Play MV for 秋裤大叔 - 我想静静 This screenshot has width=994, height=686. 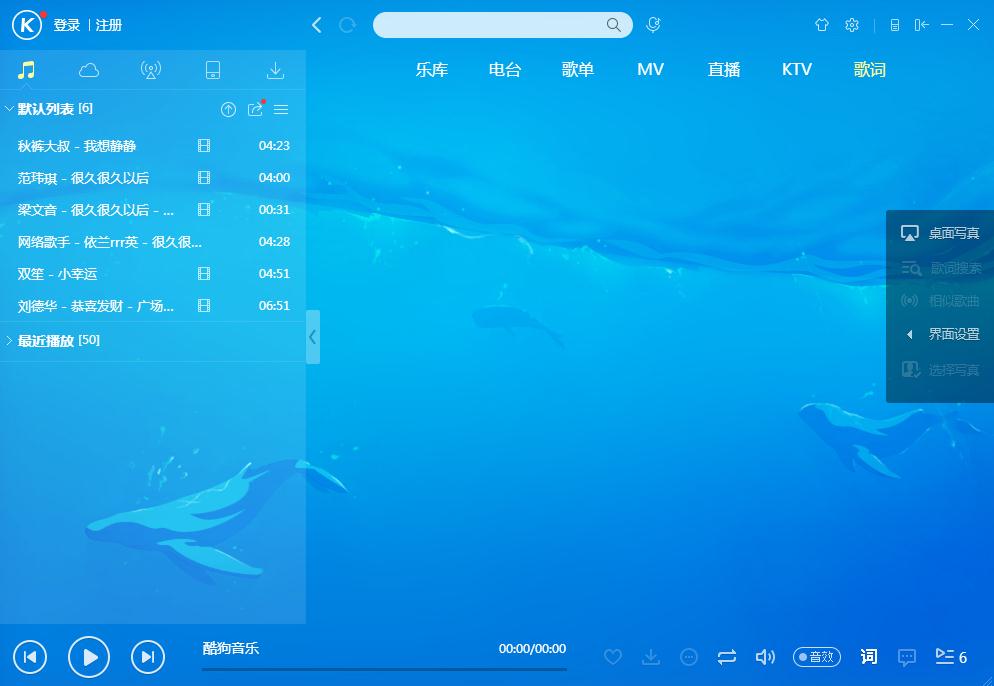click(x=203, y=146)
